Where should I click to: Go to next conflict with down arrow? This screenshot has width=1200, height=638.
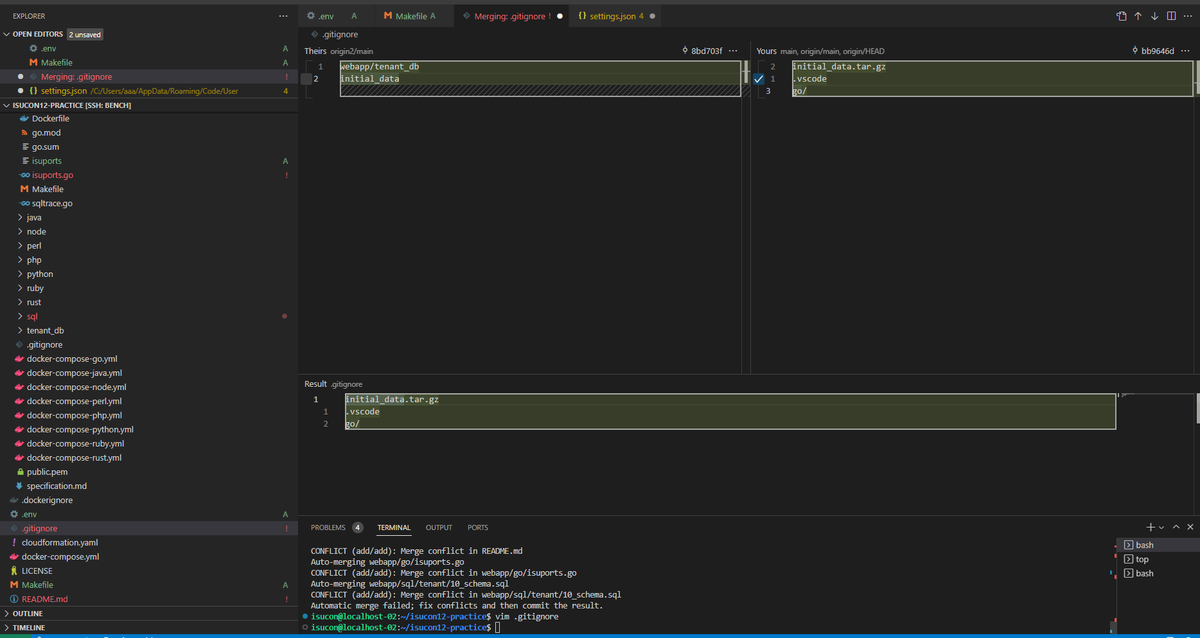(x=1155, y=16)
